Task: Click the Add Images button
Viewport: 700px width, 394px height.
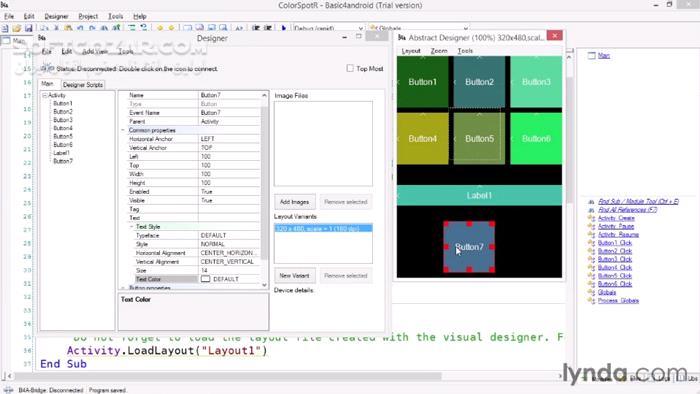Action: pos(295,202)
